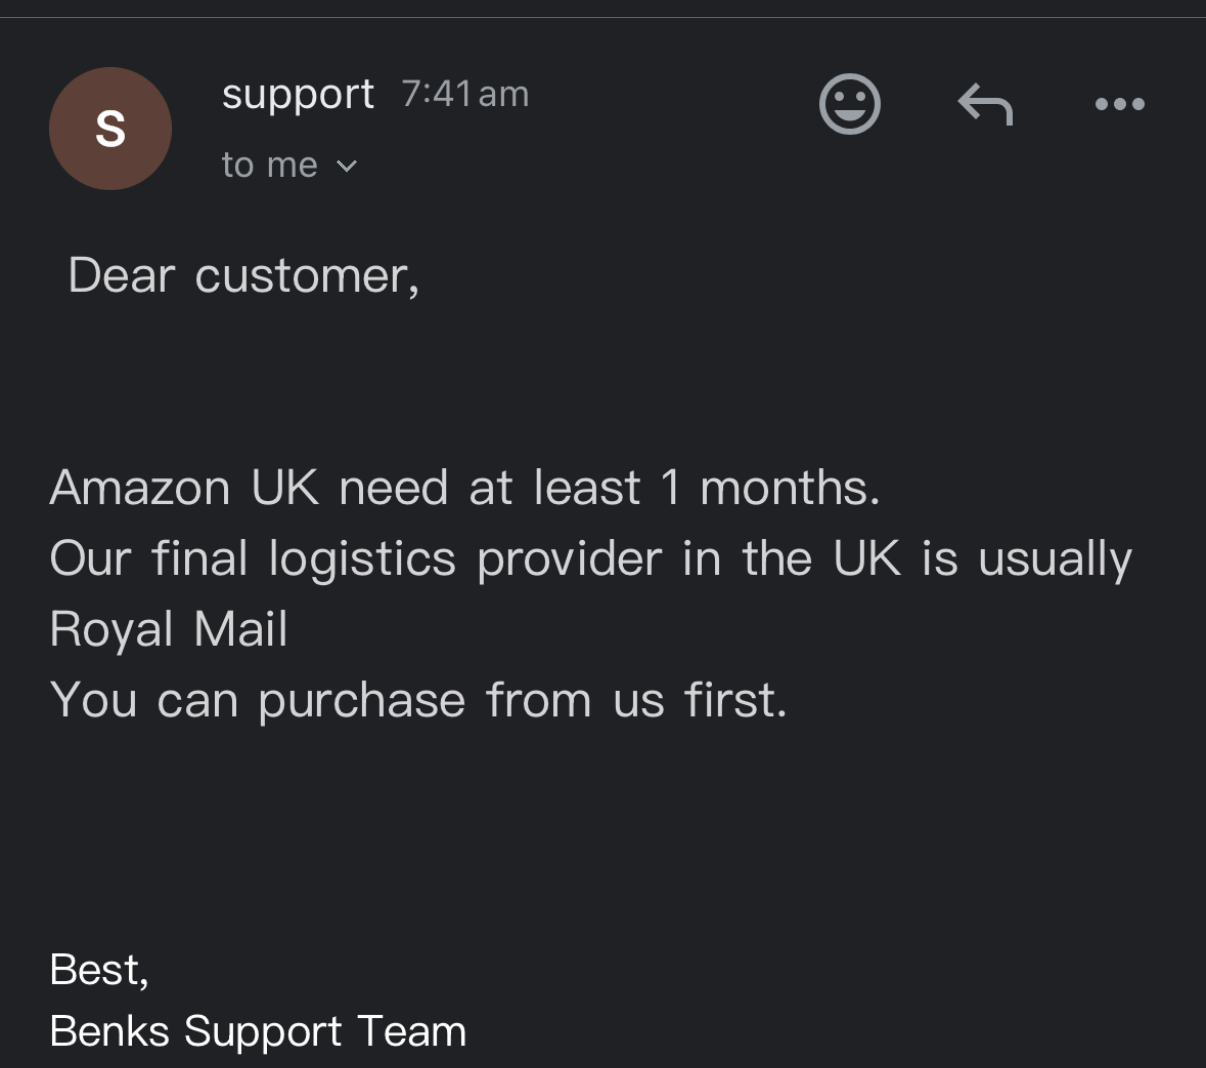Click the word "months" in the email
Screen dimensions: 1206x1068
tap(788, 488)
